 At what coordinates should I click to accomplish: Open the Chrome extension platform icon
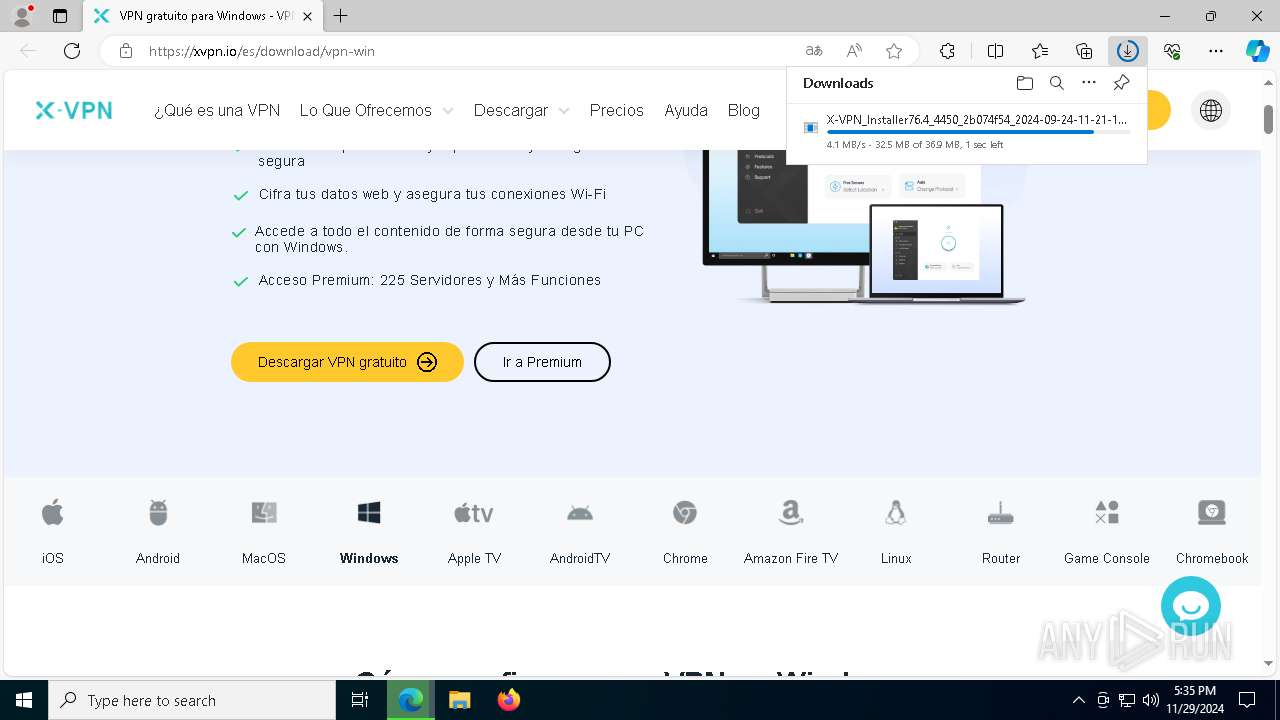tap(685, 514)
